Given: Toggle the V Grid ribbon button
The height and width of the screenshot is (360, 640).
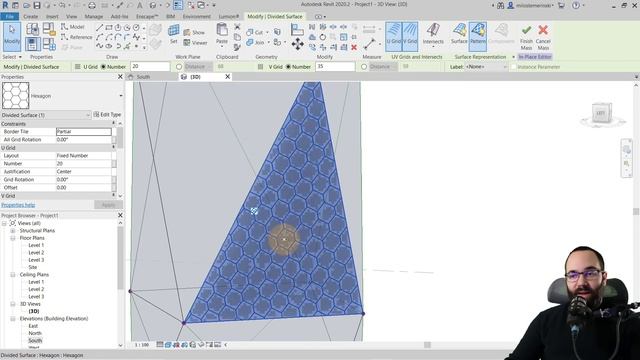Looking at the screenshot, I should coord(410,36).
